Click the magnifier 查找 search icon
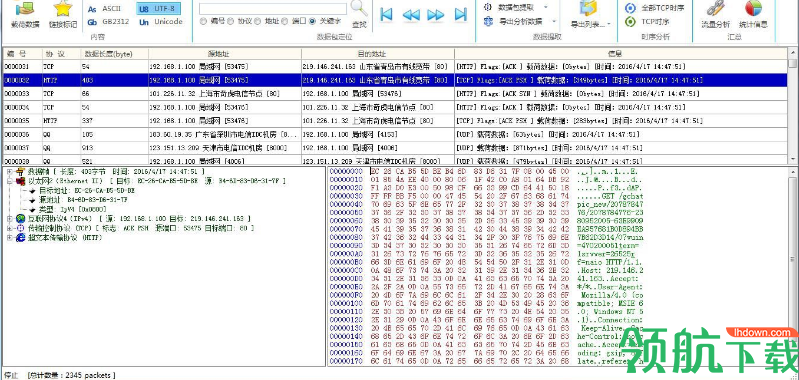Screen dimensions: 799x380 [359, 9]
